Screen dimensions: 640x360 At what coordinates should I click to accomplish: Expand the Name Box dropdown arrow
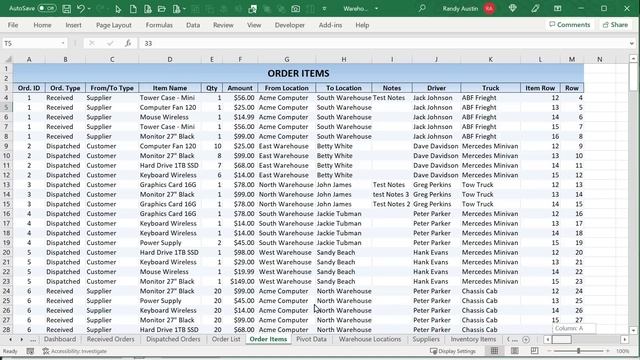[63, 43]
